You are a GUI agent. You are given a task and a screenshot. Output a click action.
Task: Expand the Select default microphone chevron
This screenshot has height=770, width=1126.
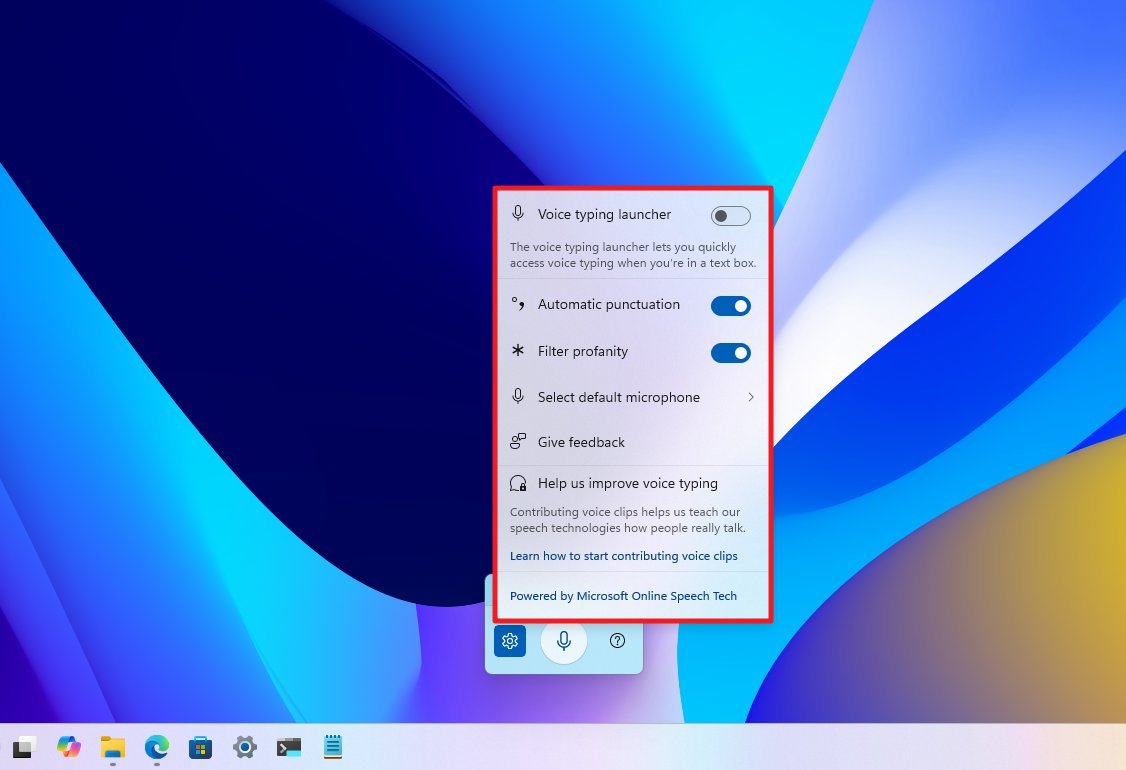pyautogui.click(x=751, y=397)
